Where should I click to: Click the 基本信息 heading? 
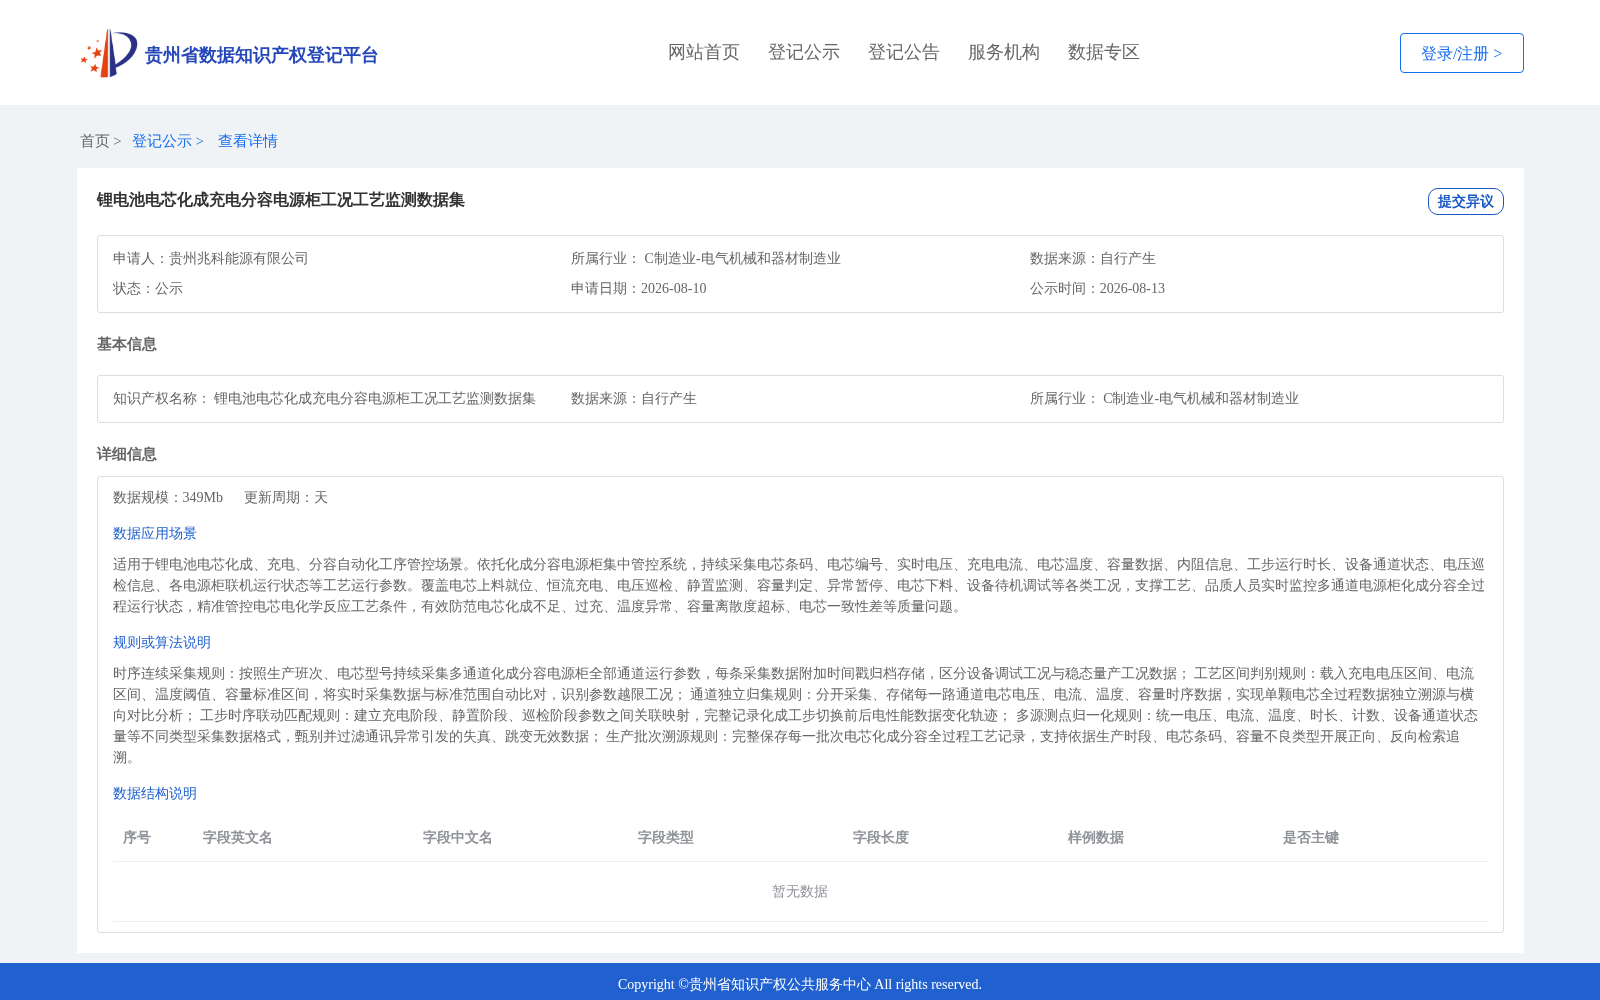[127, 344]
